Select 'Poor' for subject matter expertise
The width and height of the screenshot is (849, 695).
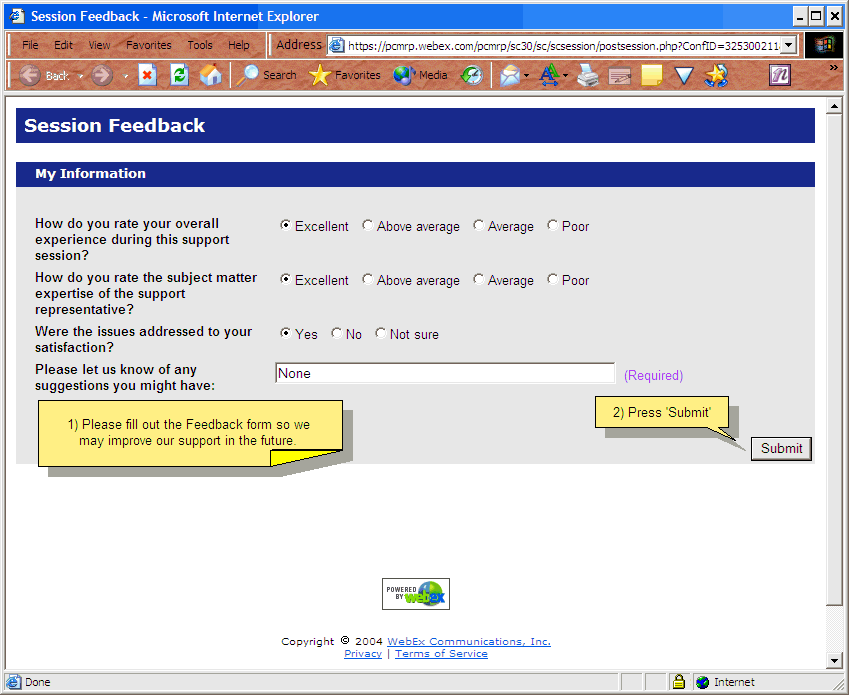click(x=553, y=280)
